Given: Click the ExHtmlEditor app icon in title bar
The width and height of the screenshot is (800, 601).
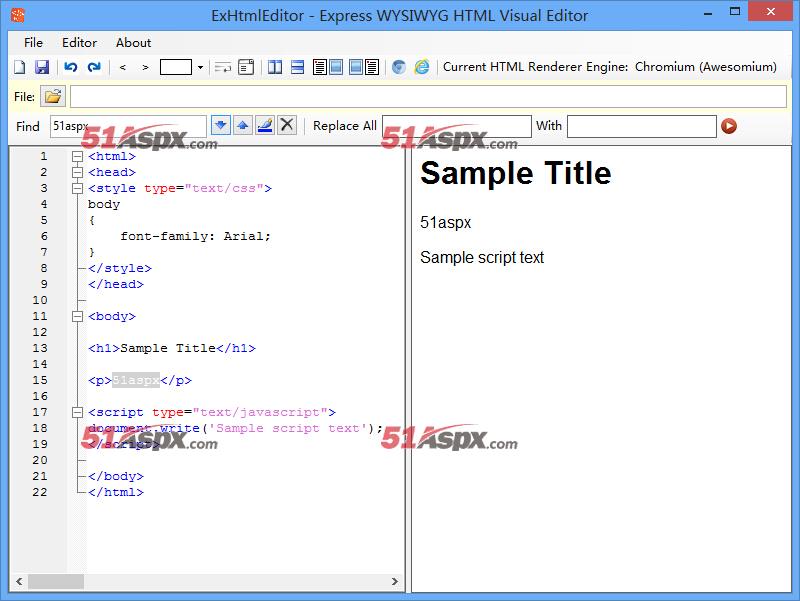Looking at the screenshot, I should point(18,15).
